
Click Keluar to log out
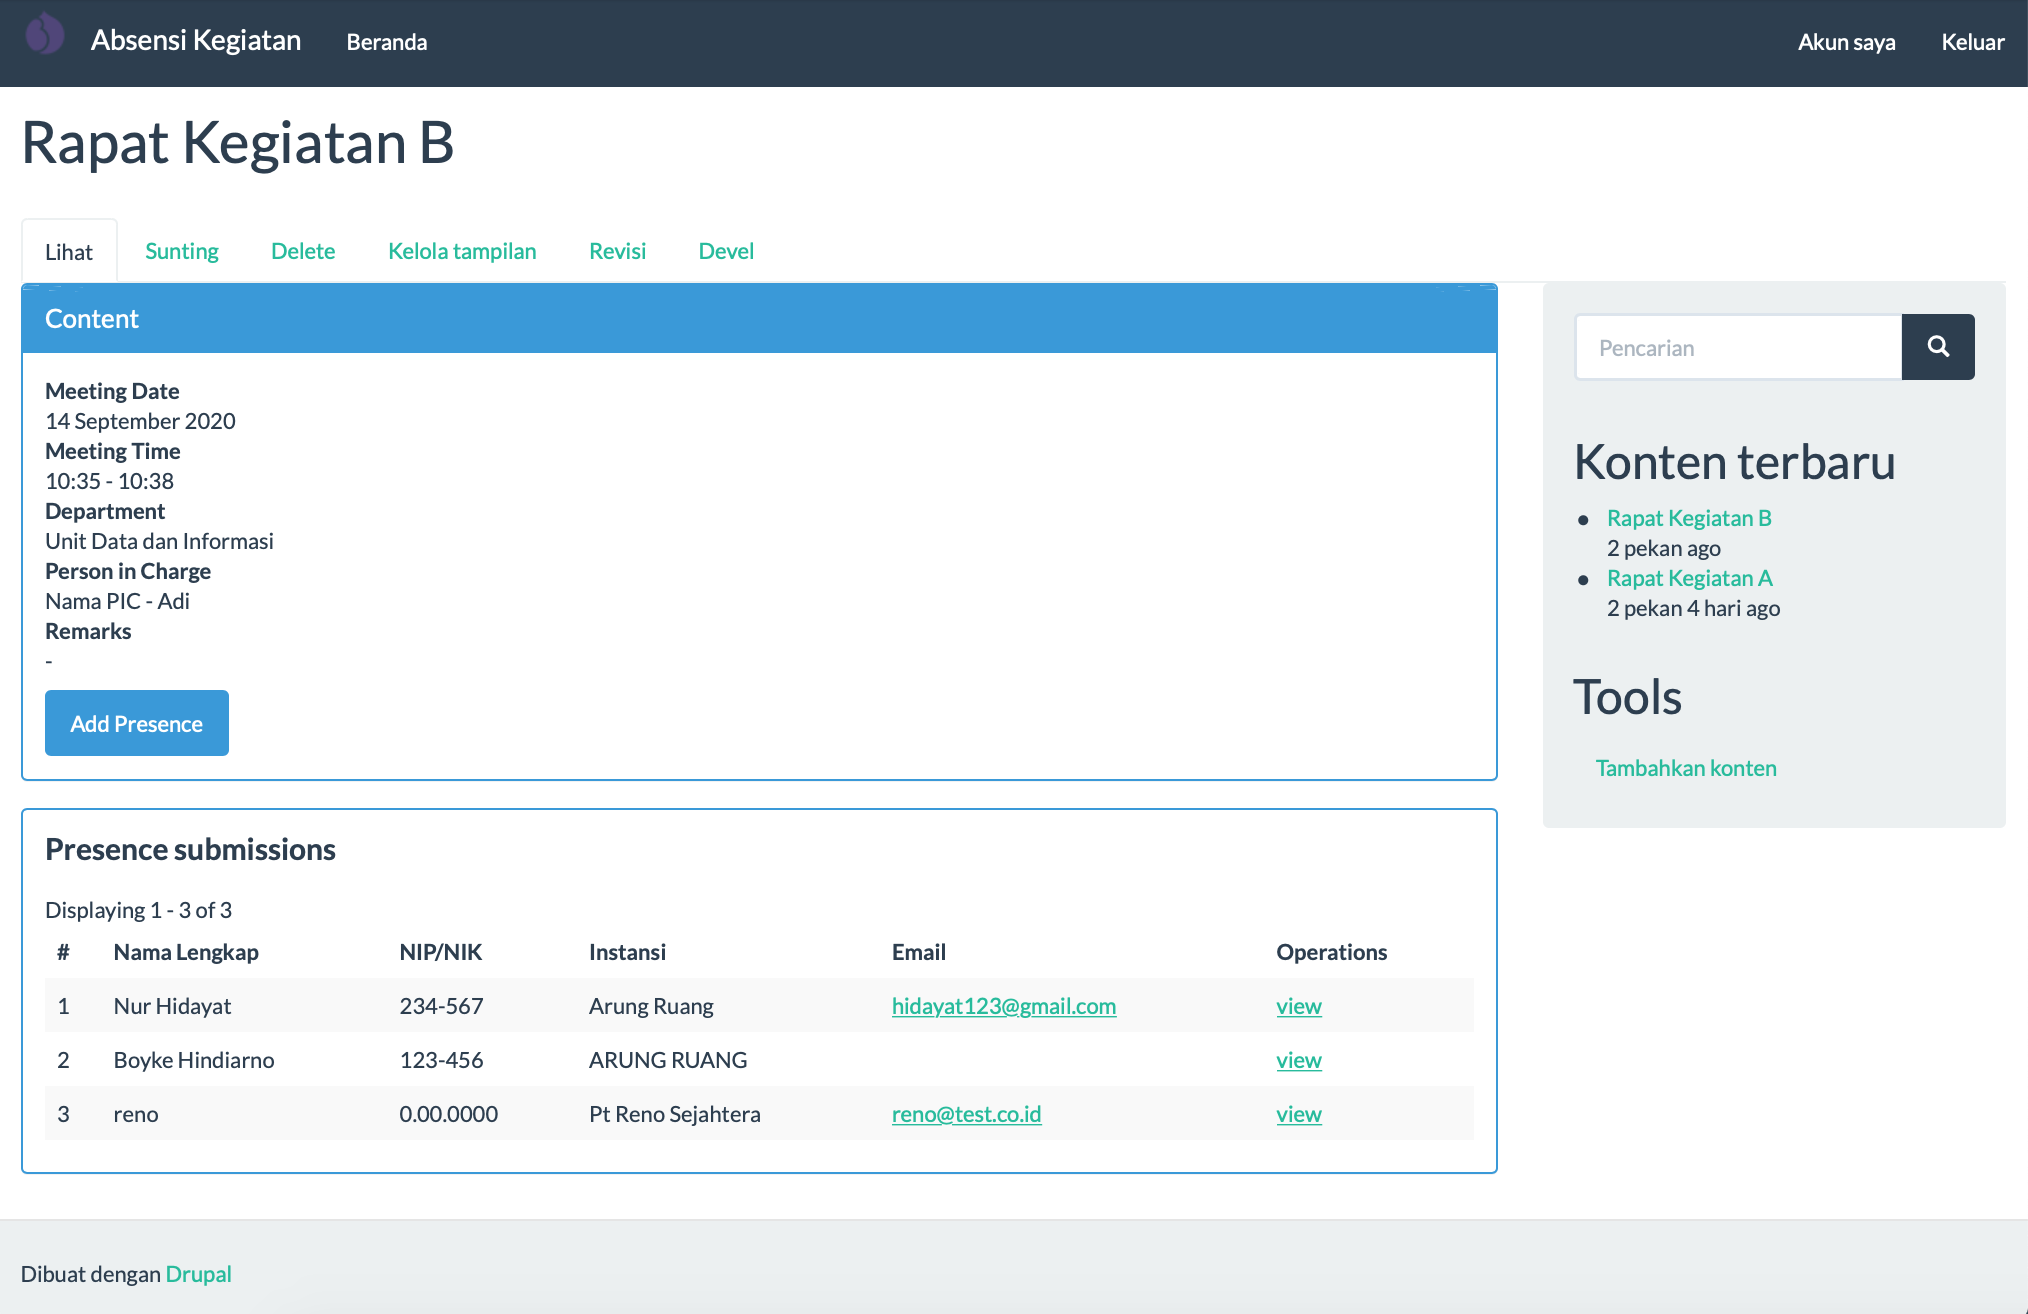[x=1972, y=42]
